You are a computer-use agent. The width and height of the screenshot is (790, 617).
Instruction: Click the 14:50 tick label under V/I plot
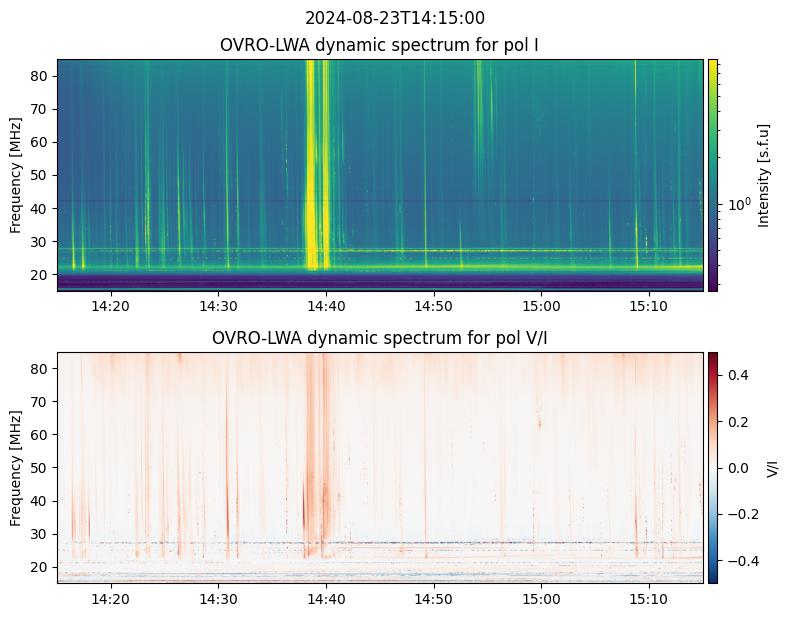click(433, 599)
